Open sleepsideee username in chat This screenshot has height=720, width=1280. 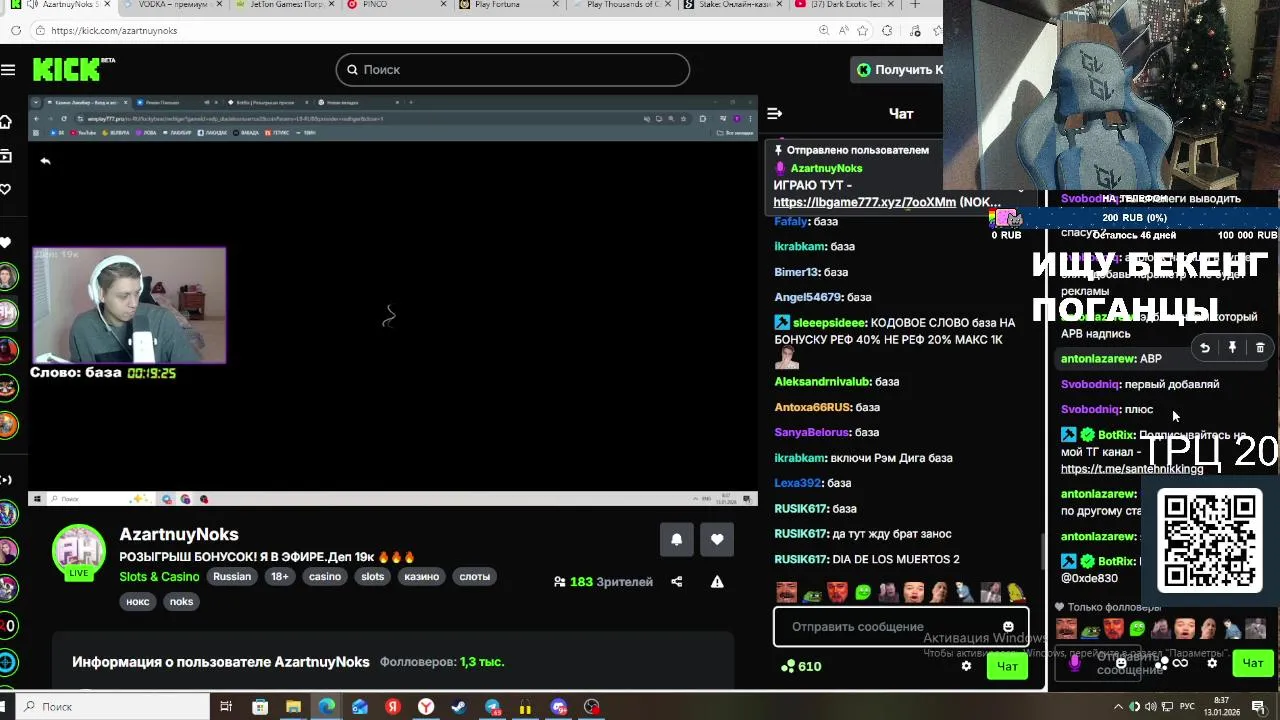point(829,323)
